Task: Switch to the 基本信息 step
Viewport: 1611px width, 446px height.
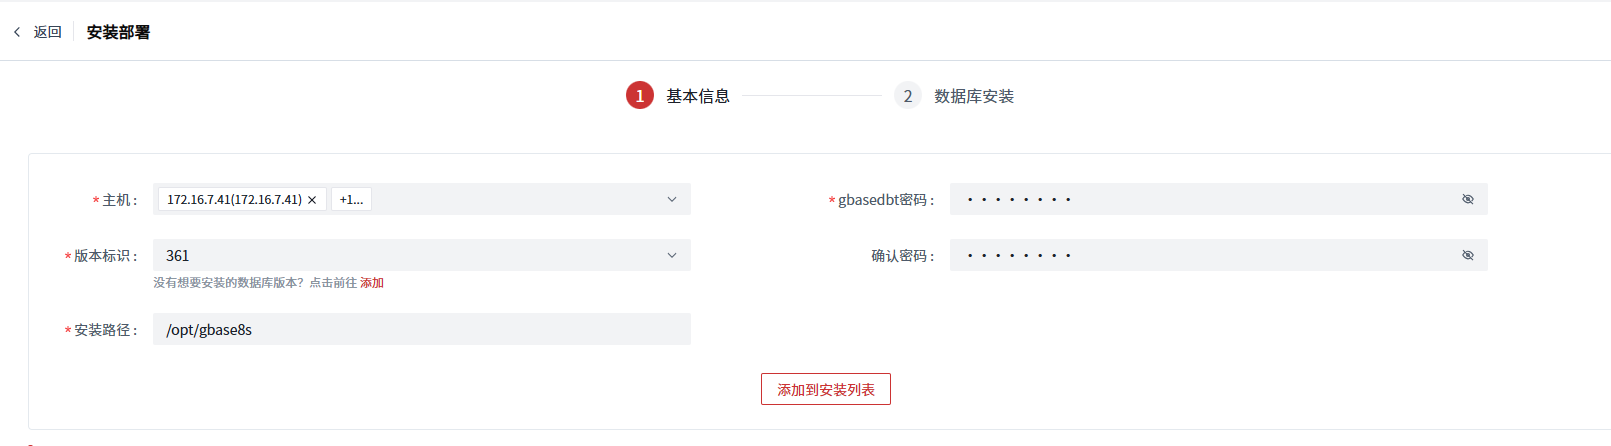Action: click(x=698, y=96)
